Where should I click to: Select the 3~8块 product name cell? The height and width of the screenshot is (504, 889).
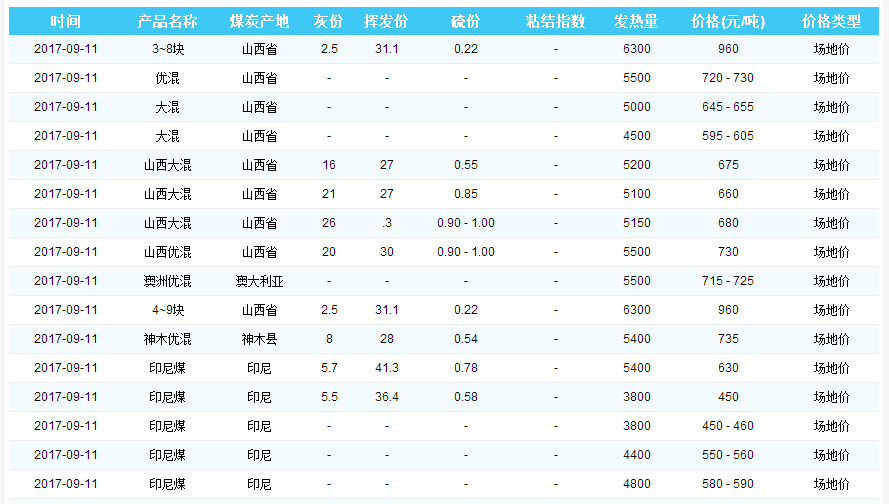click(x=167, y=49)
